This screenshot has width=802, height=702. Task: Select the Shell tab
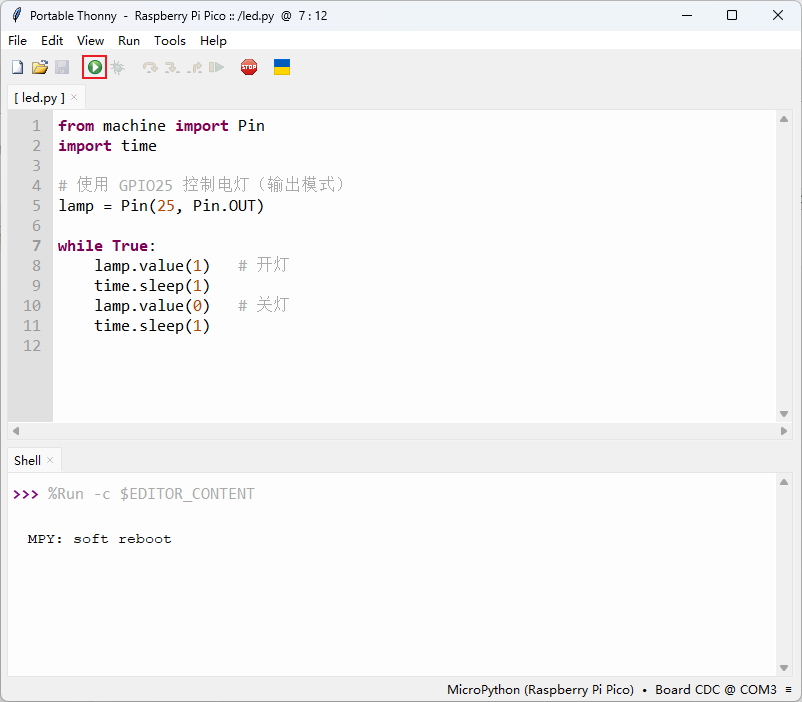[x=27, y=460]
